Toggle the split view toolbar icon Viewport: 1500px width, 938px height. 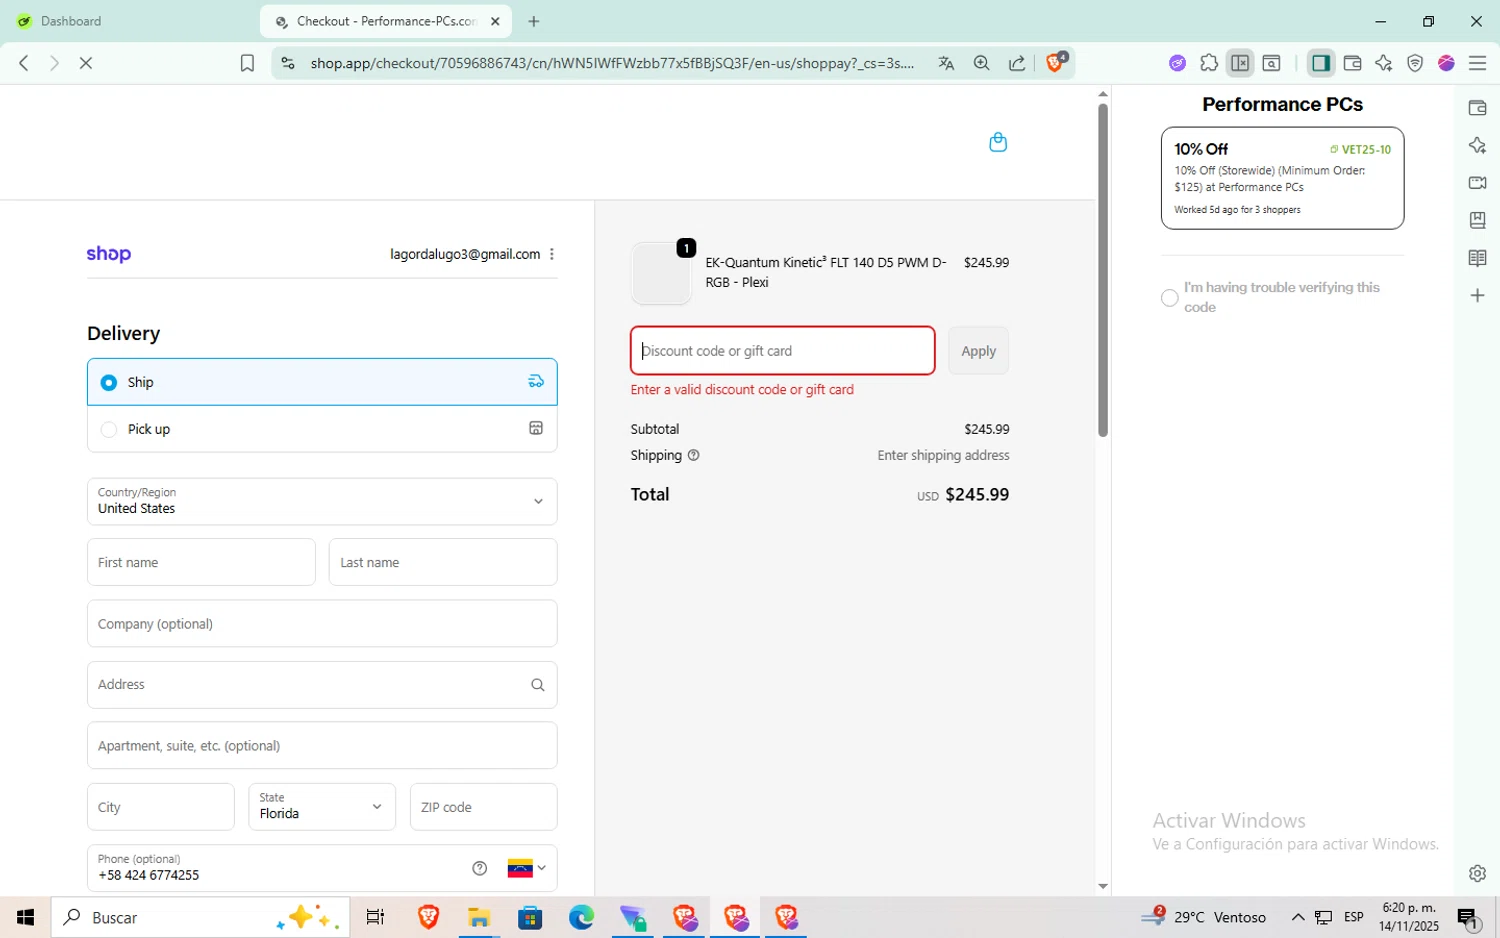pyautogui.click(x=1240, y=63)
